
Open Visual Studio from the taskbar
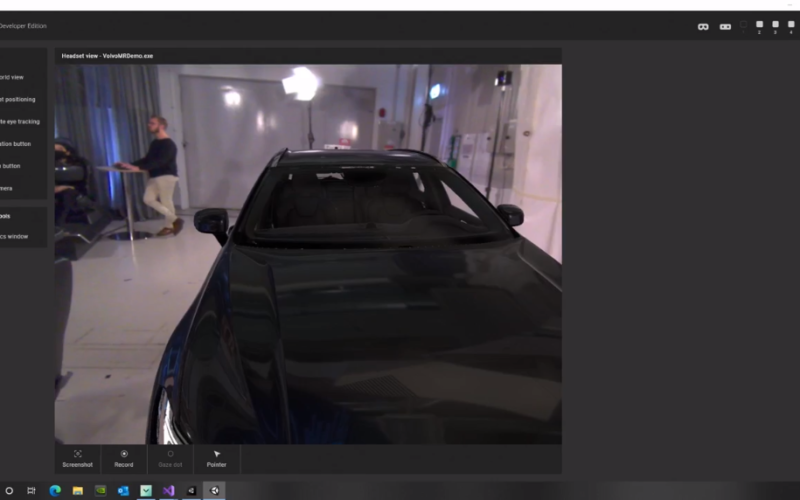tap(168, 490)
